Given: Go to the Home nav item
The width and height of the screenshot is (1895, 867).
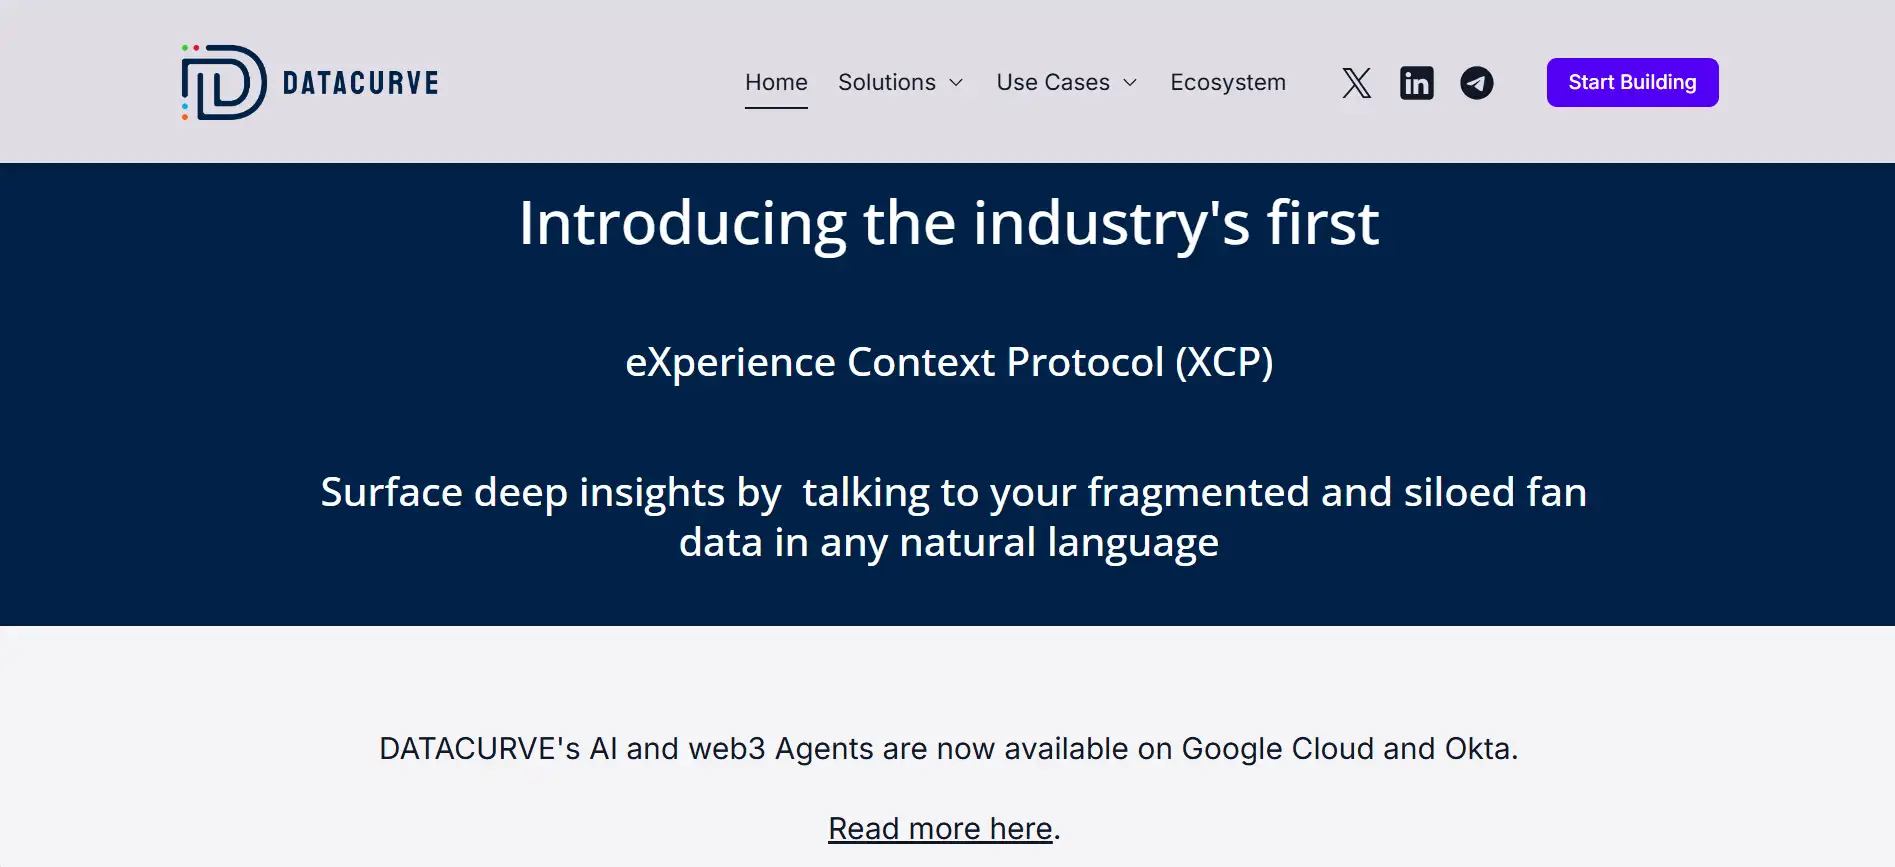Looking at the screenshot, I should (776, 82).
